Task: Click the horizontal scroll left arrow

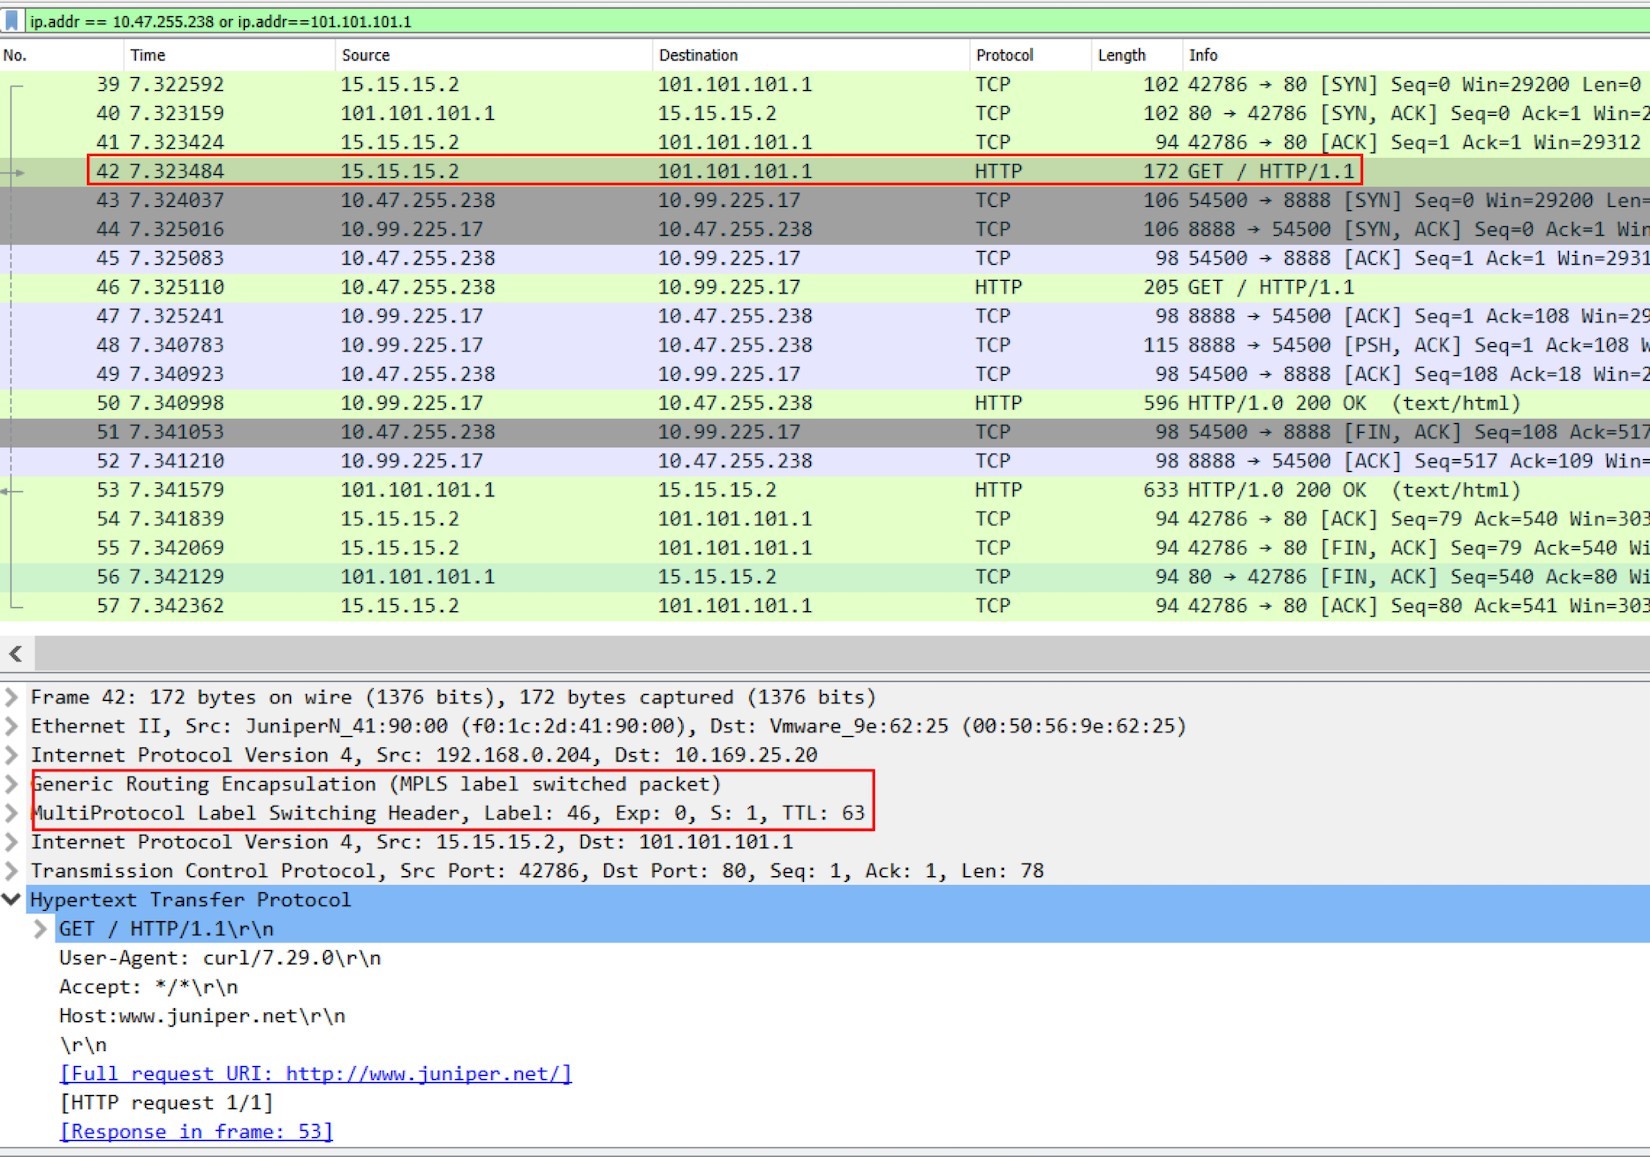Action: click(16, 654)
